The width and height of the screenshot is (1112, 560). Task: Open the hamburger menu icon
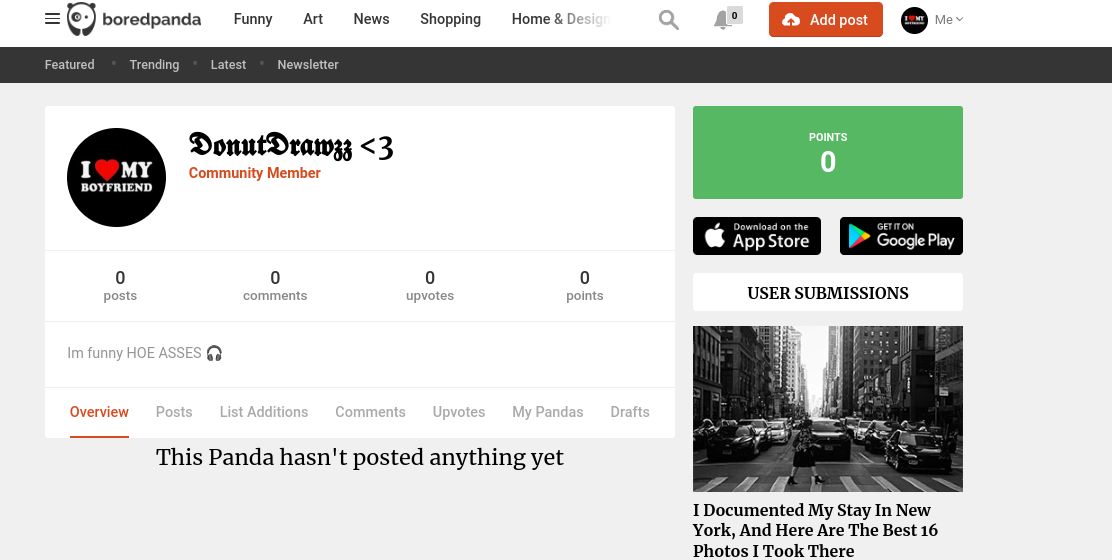(x=52, y=19)
